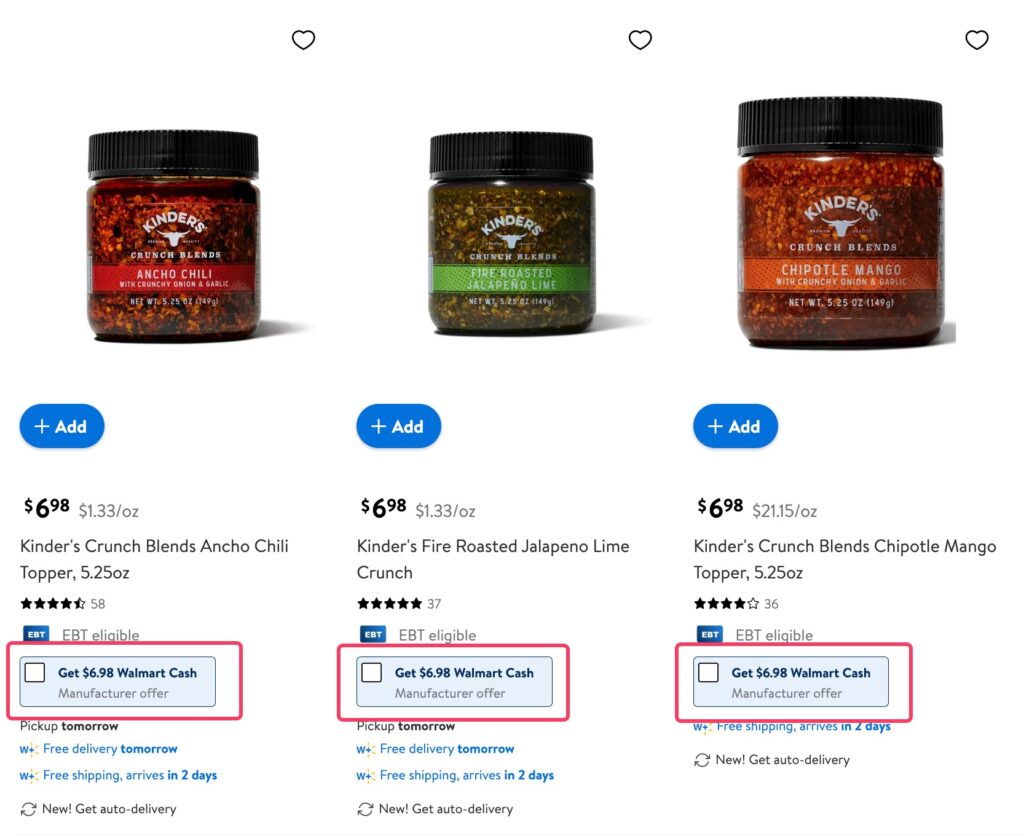Screen dimensions: 1024x836
Task: Click EBT badge on Ancho Chili item
Action: point(37,634)
